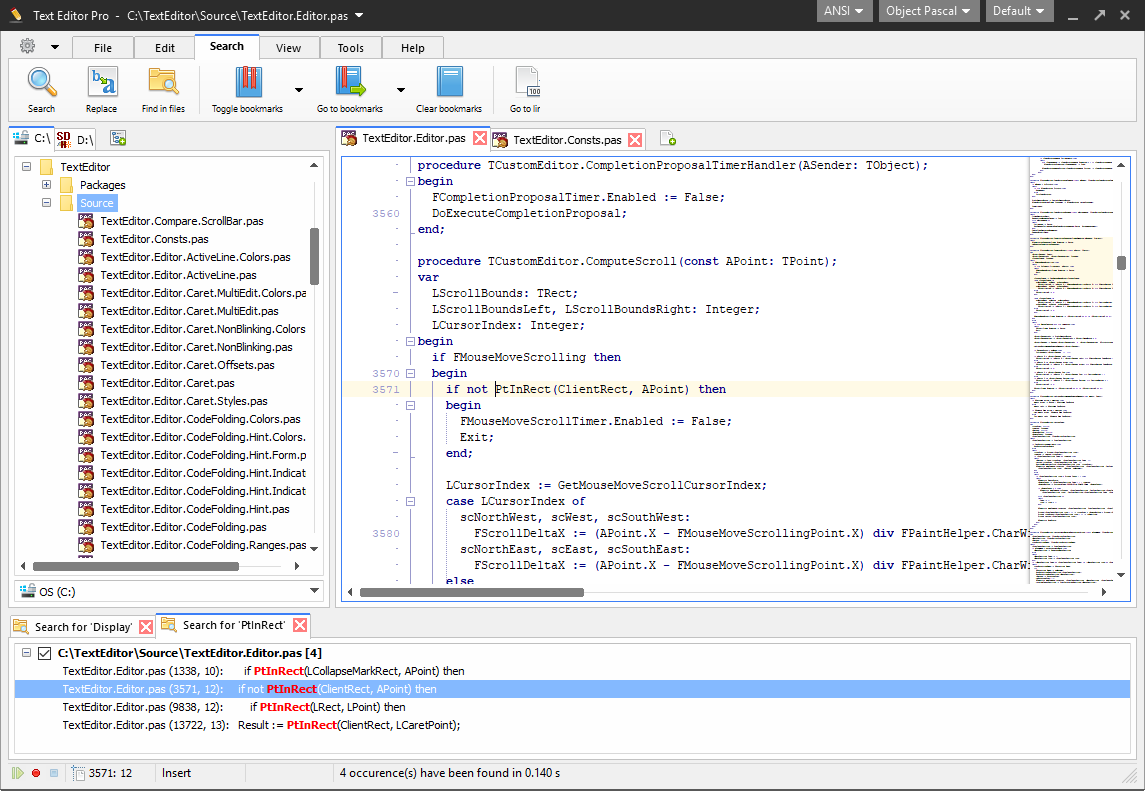Image resolution: width=1145 pixels, height=791 pixels.
Task: Click the file tree vertical scrollbar thumb
Action: [x=315, y=256]
